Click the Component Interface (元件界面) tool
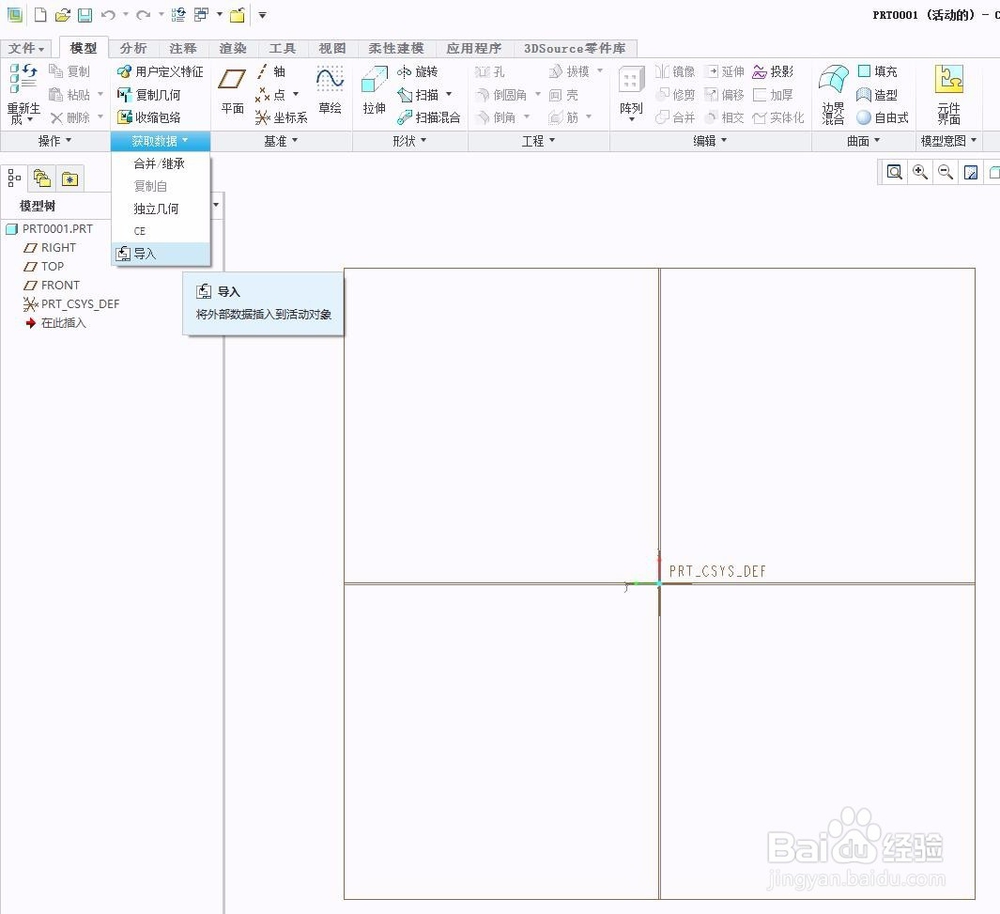The height and width of the screenshot is (914, 1000). 949,94
